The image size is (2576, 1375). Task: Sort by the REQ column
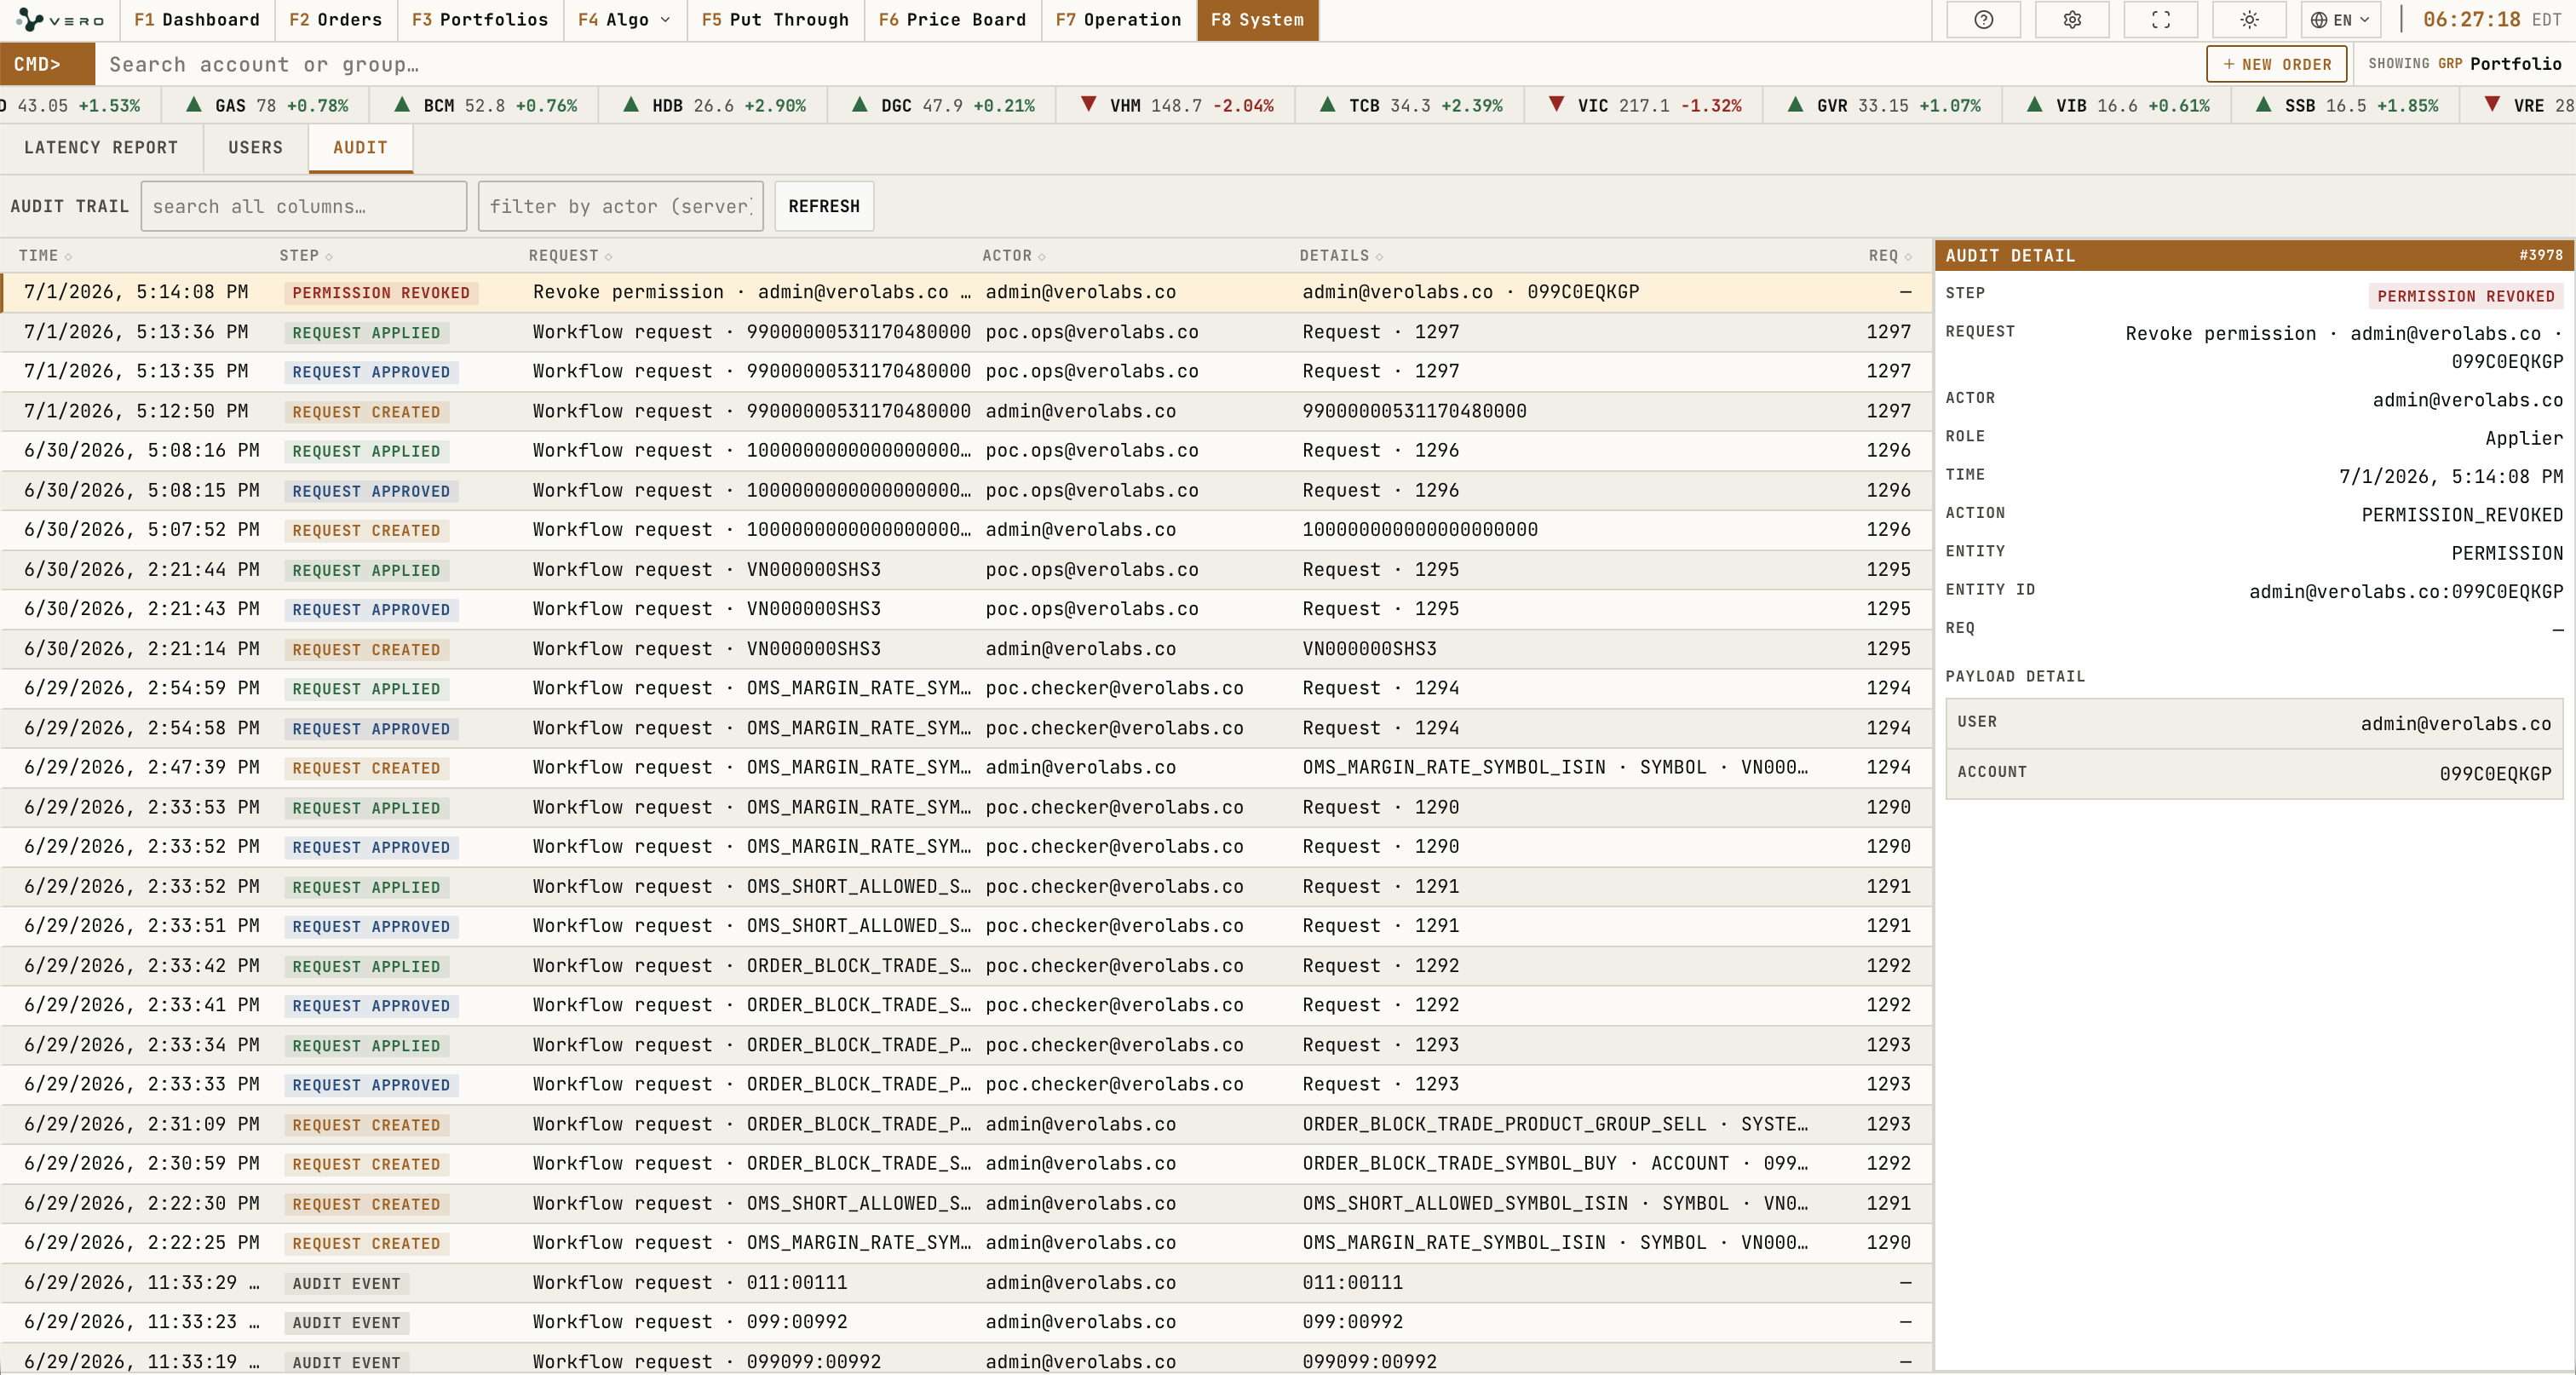coord(1890,256)
